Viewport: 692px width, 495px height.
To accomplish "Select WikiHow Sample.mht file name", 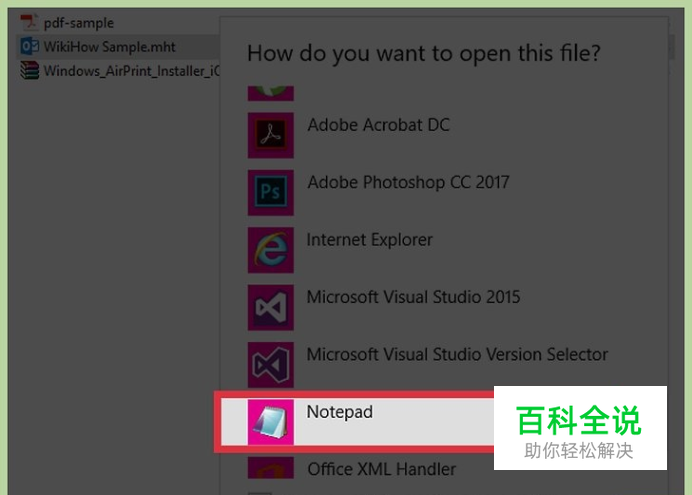I will click(x=109, y=47).
